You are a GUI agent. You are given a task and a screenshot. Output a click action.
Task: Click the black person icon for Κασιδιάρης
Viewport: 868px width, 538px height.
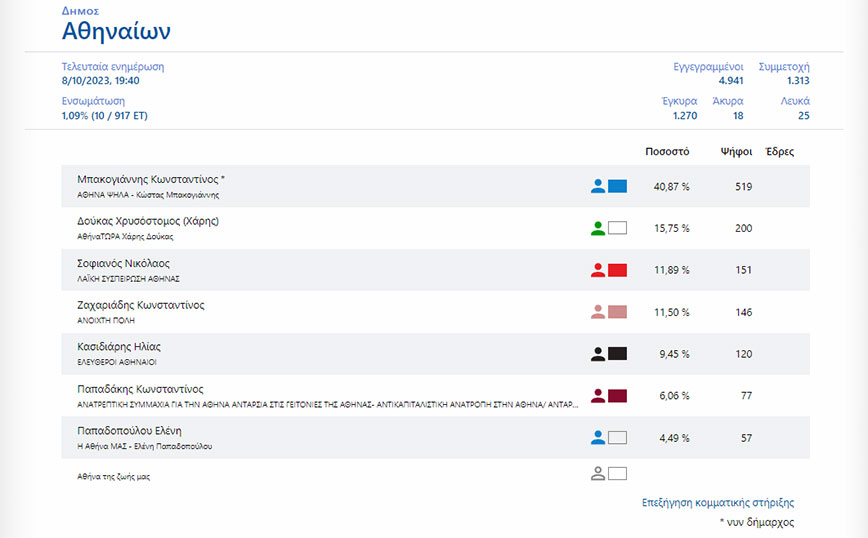click(598, 353)
